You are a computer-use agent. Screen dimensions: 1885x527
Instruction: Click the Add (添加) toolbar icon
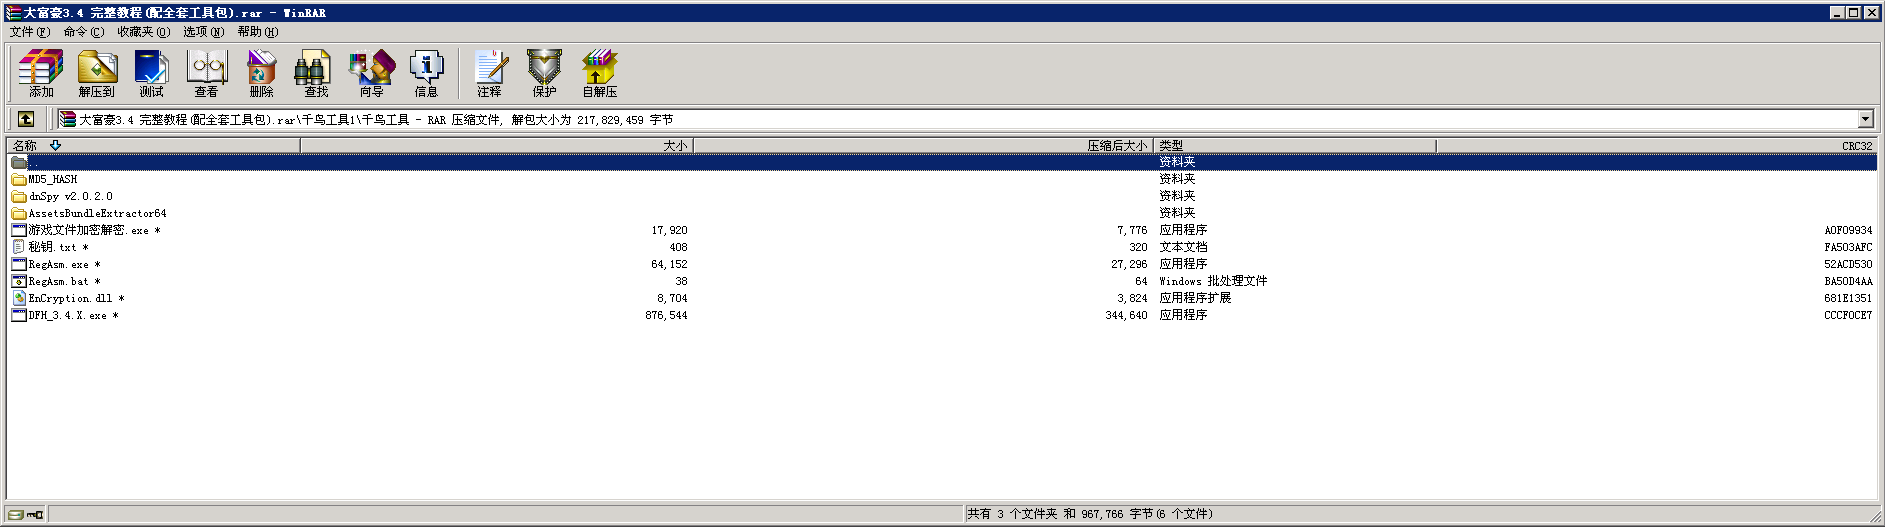[x=41, y=73]
